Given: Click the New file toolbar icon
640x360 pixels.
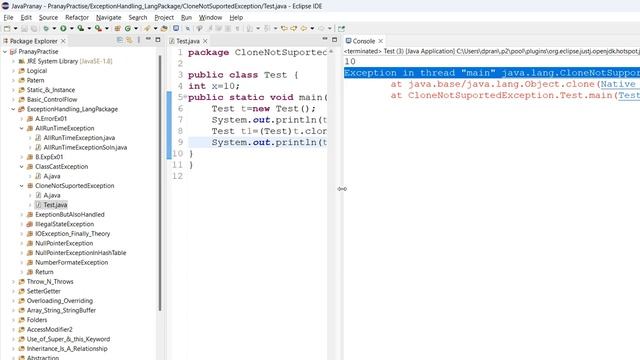Looking at the screenshot, I should [7, 29].
